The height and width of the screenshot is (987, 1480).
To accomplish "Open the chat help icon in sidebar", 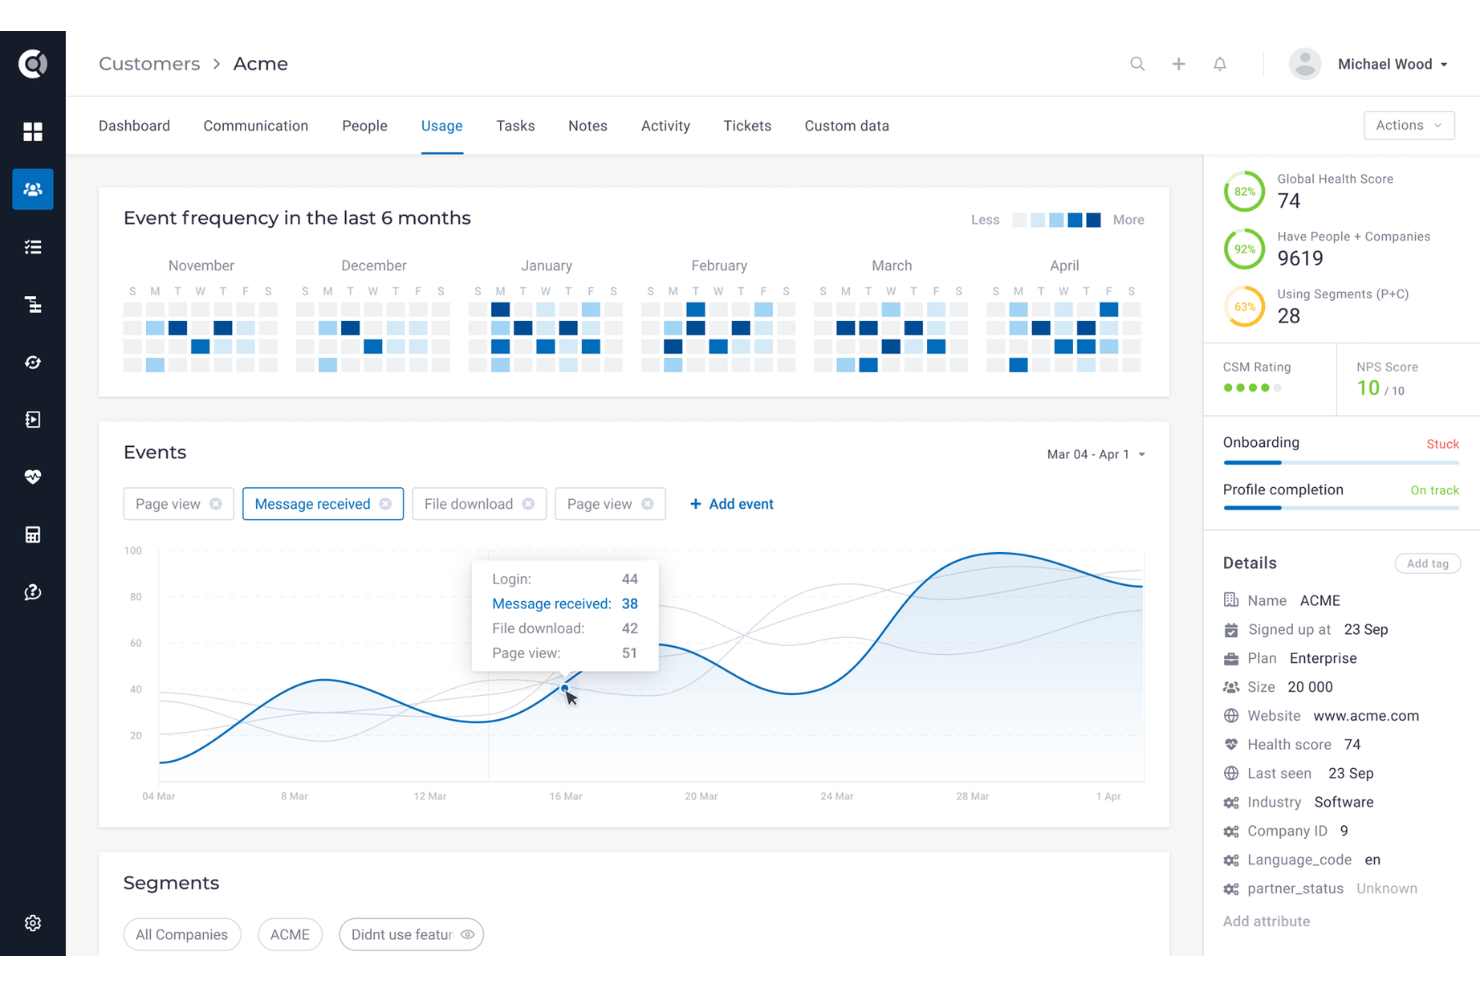I will tap(33, 591).
